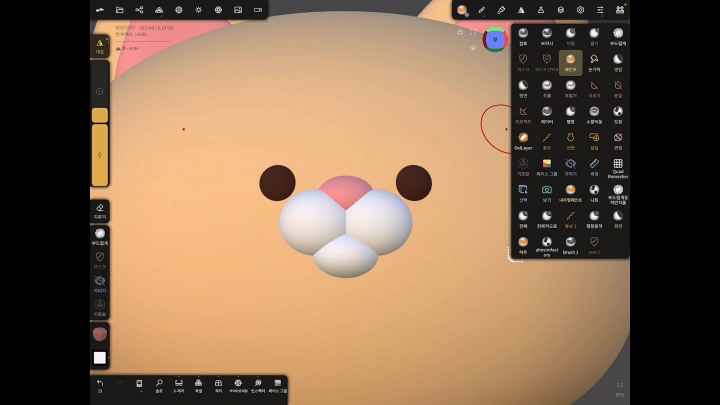Toggle 격자 (Grid) display in bottom bar
Screen dimensions: 720x405
click(x=218, y=386)
